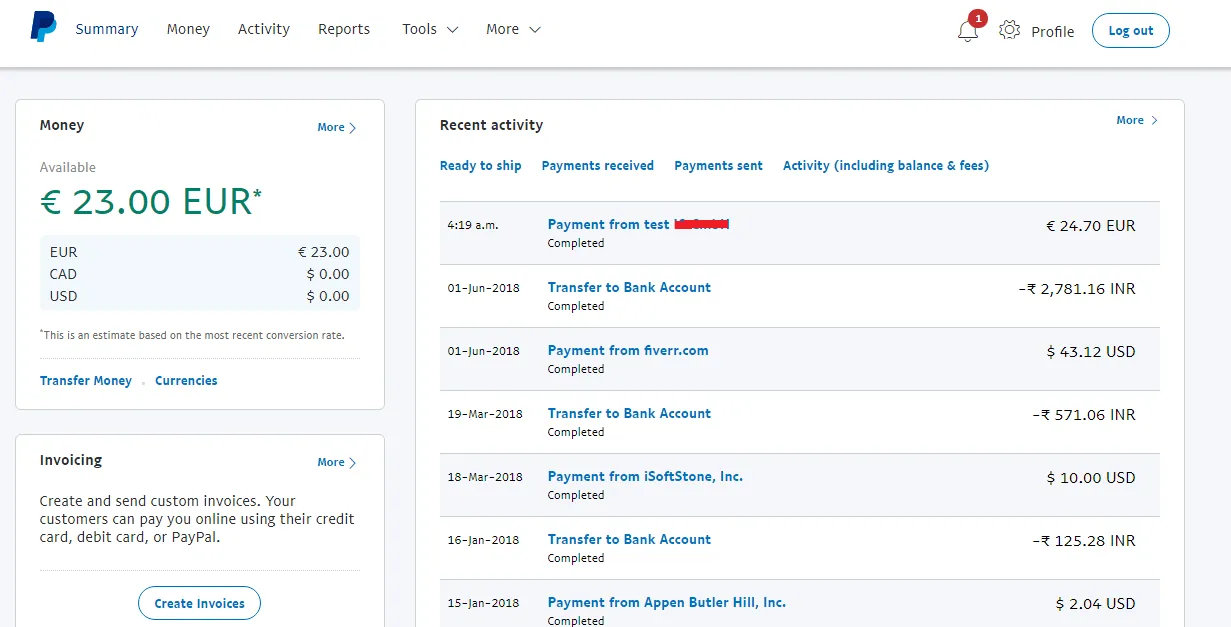Open 16-Jan-2018 Transfer to Bank Account
1231x627 pixels.
(x=629, y=539)
